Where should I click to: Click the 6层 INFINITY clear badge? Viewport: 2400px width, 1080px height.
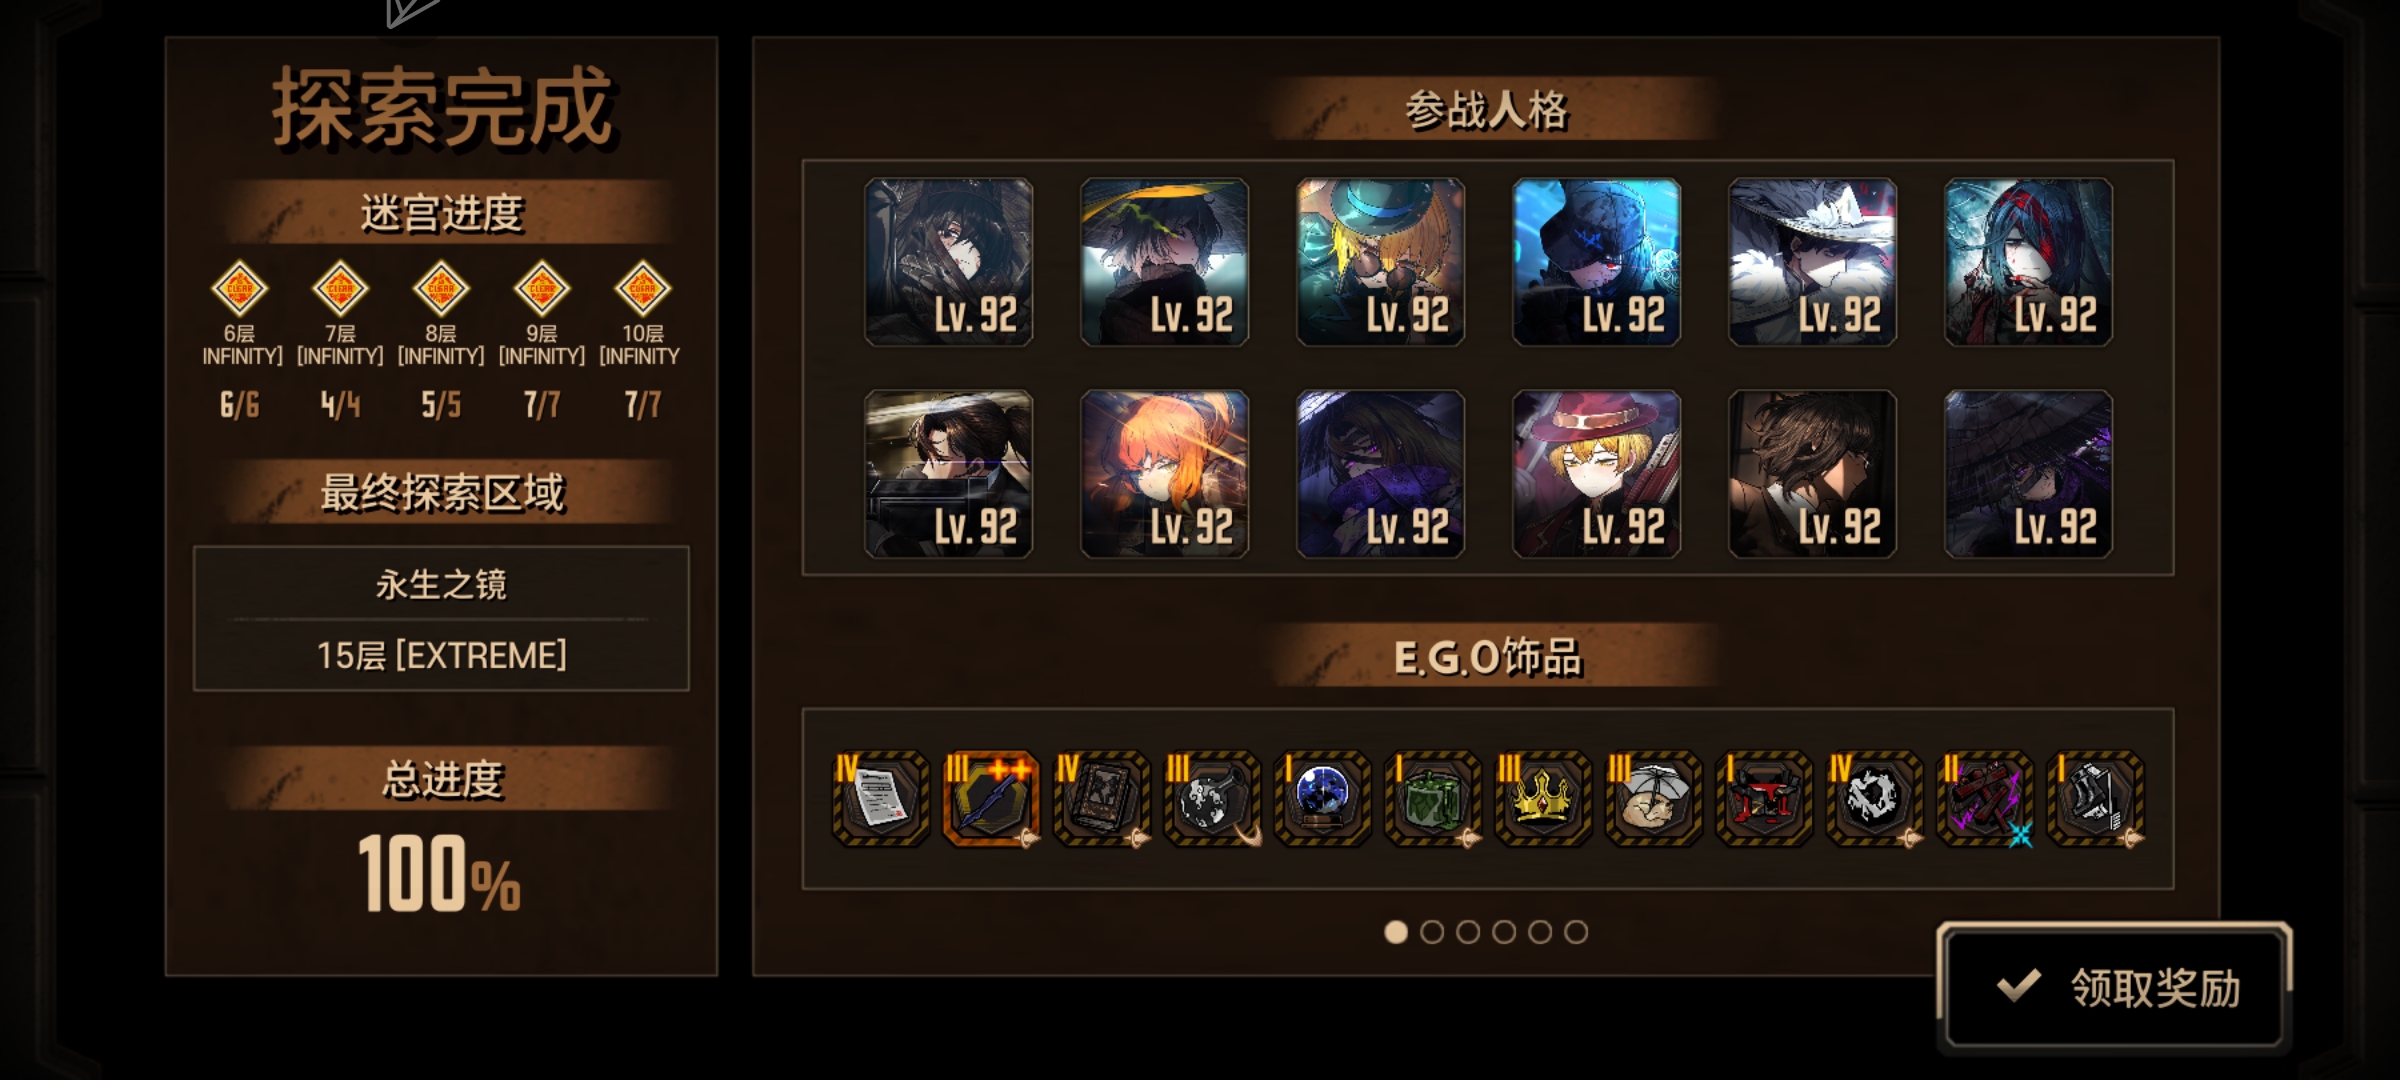(240, 289)
